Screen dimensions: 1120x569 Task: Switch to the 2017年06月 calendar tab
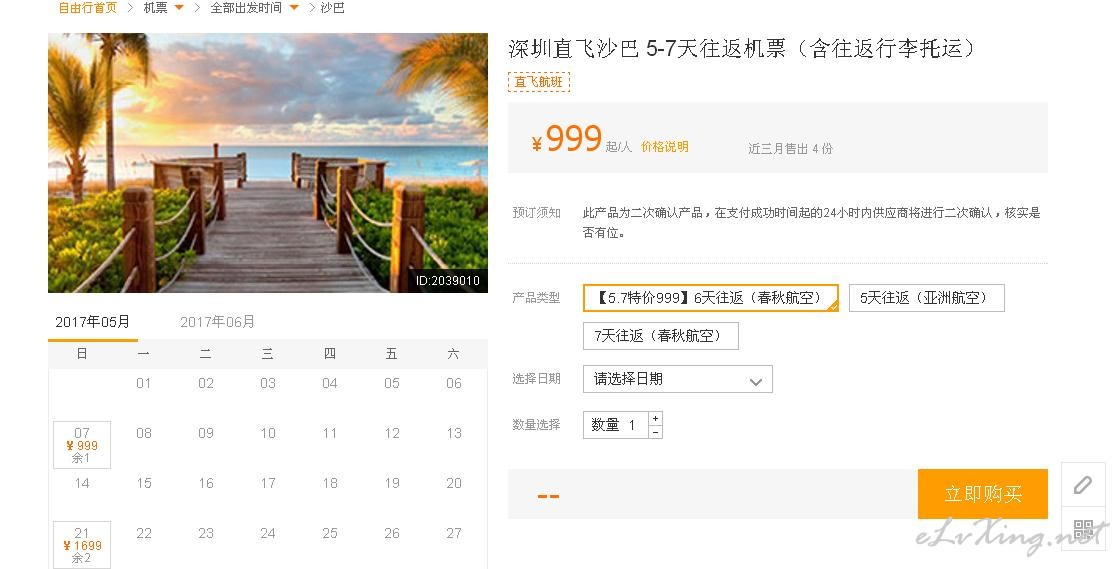point(217,322)
